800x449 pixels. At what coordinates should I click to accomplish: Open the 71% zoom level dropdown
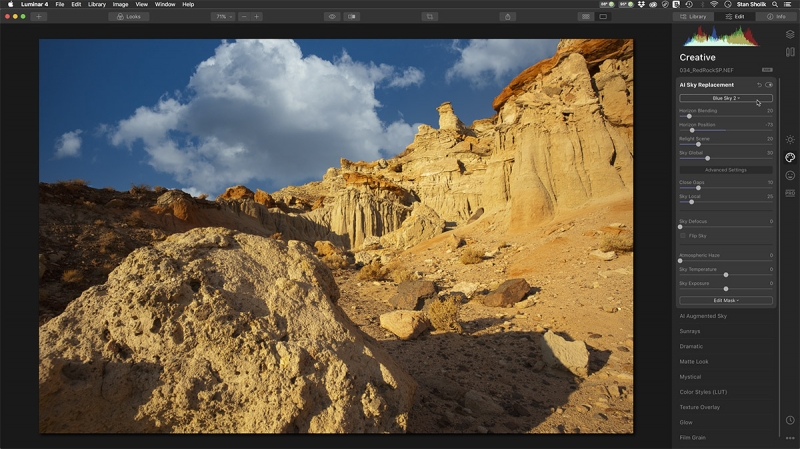223,16
